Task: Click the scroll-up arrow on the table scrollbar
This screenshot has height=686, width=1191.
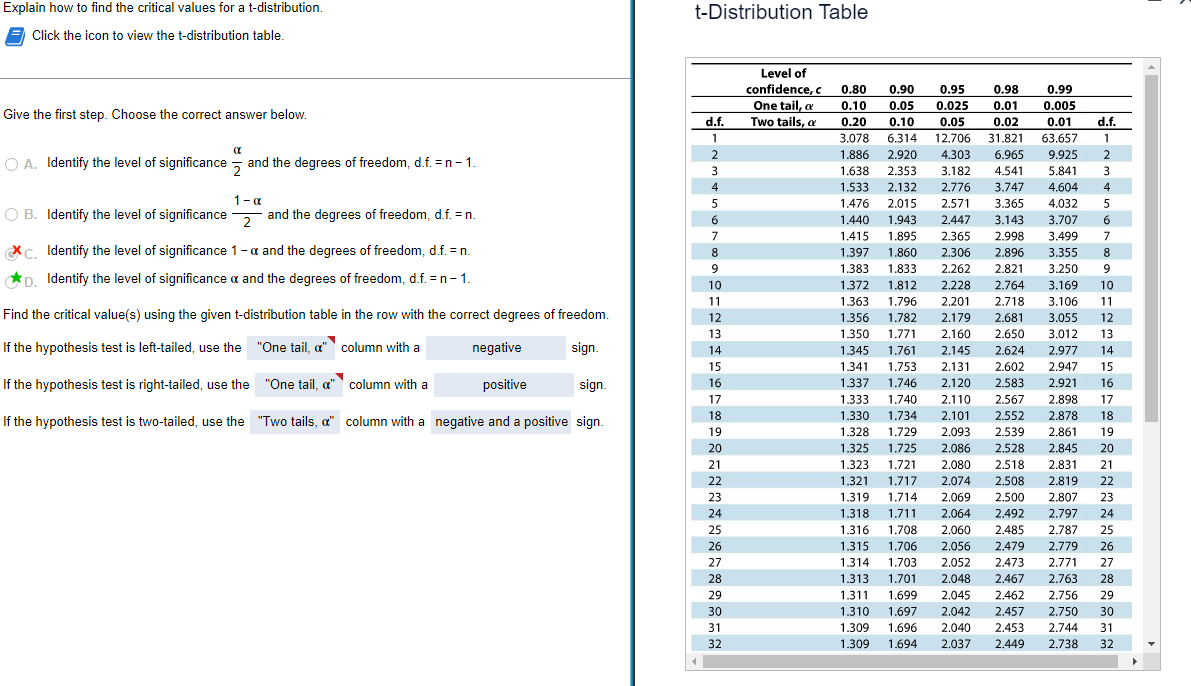Action: point(1150,68)
